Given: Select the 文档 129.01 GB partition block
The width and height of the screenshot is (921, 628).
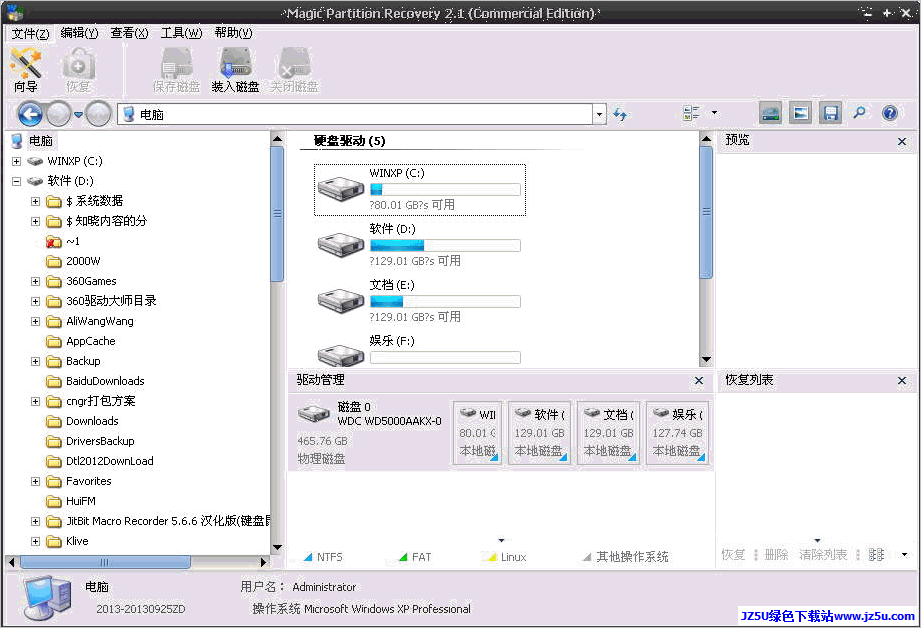Looking at the screenshot, I should [x=608, y=433].
